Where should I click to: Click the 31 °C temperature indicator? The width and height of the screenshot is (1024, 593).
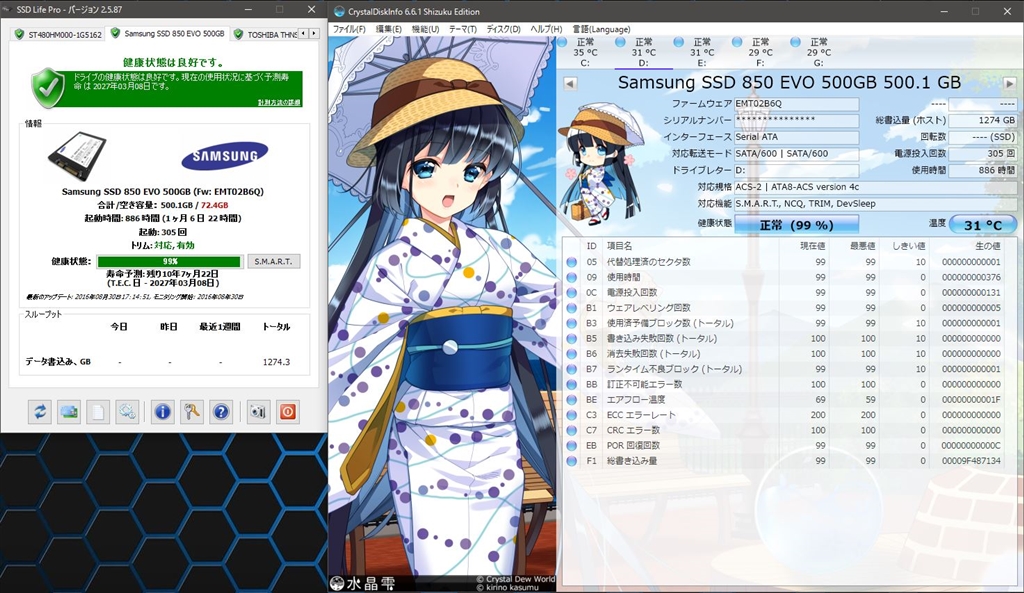982,225
